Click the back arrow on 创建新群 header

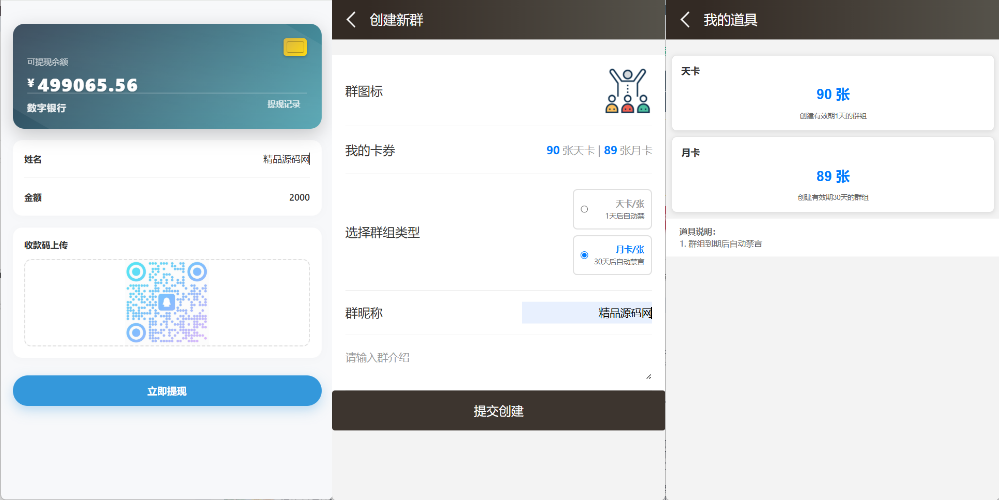pos(351,20)
